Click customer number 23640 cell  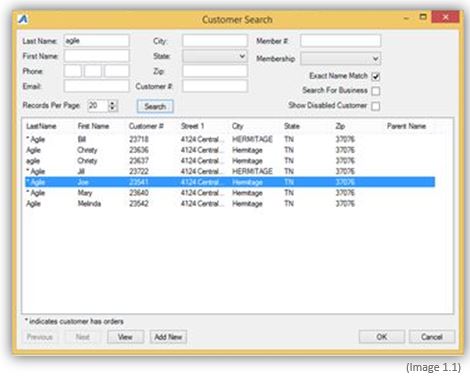click(x=139, y=193)
